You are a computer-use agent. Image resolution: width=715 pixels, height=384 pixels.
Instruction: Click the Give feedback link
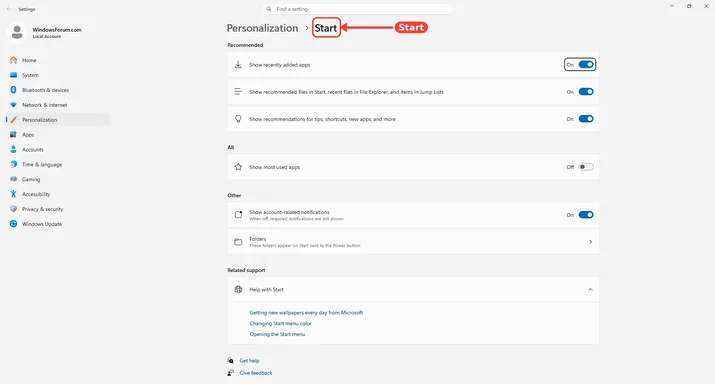pyautogui.click(x=256, y=373)
